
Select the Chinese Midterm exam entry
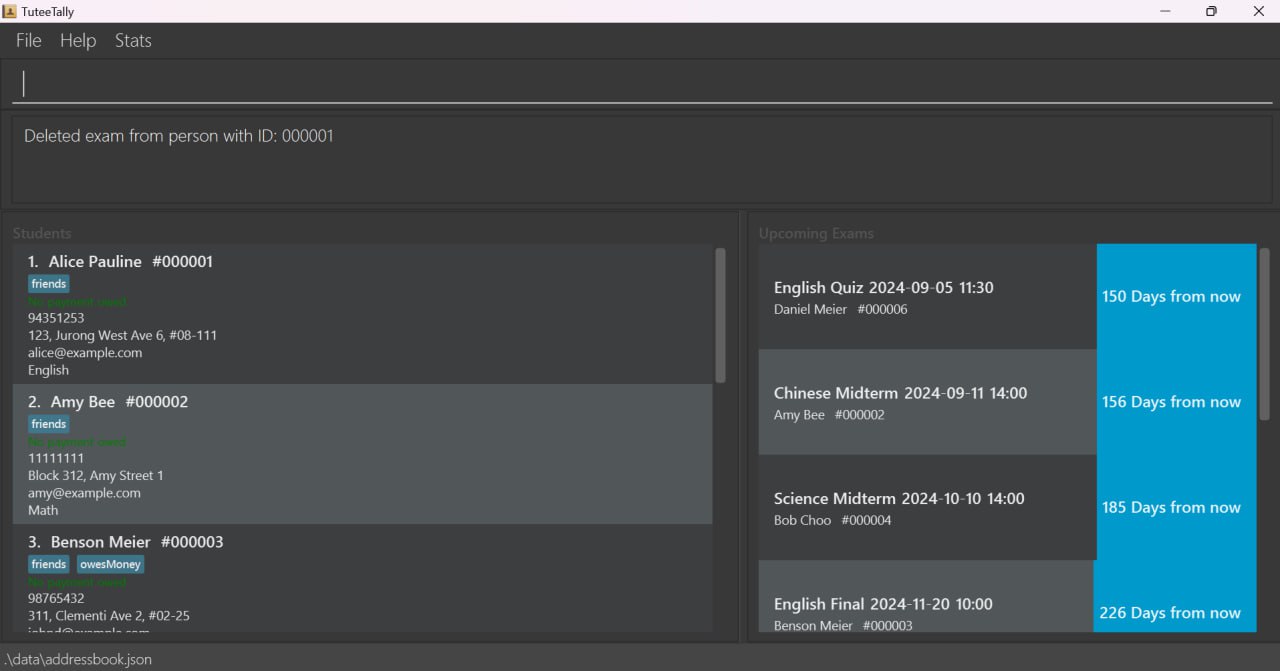click(927, 402)
